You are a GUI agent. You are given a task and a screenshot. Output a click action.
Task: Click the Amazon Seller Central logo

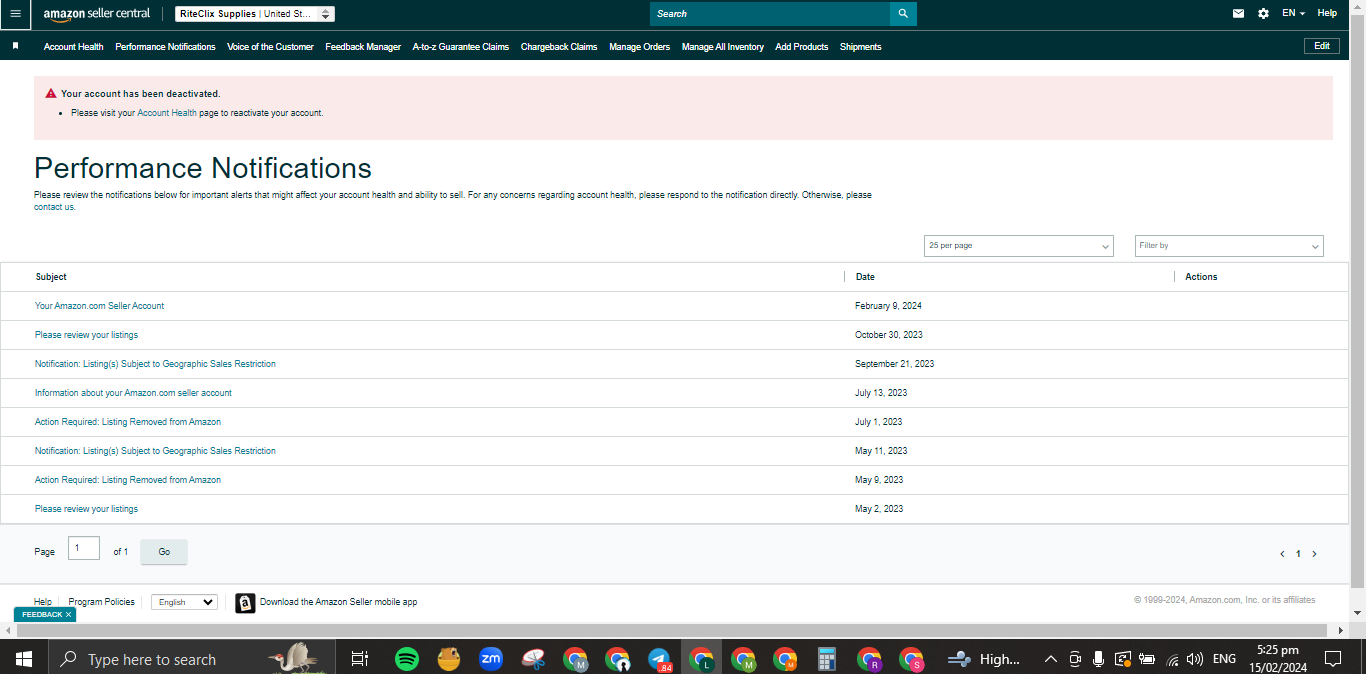tap(96, 14)
